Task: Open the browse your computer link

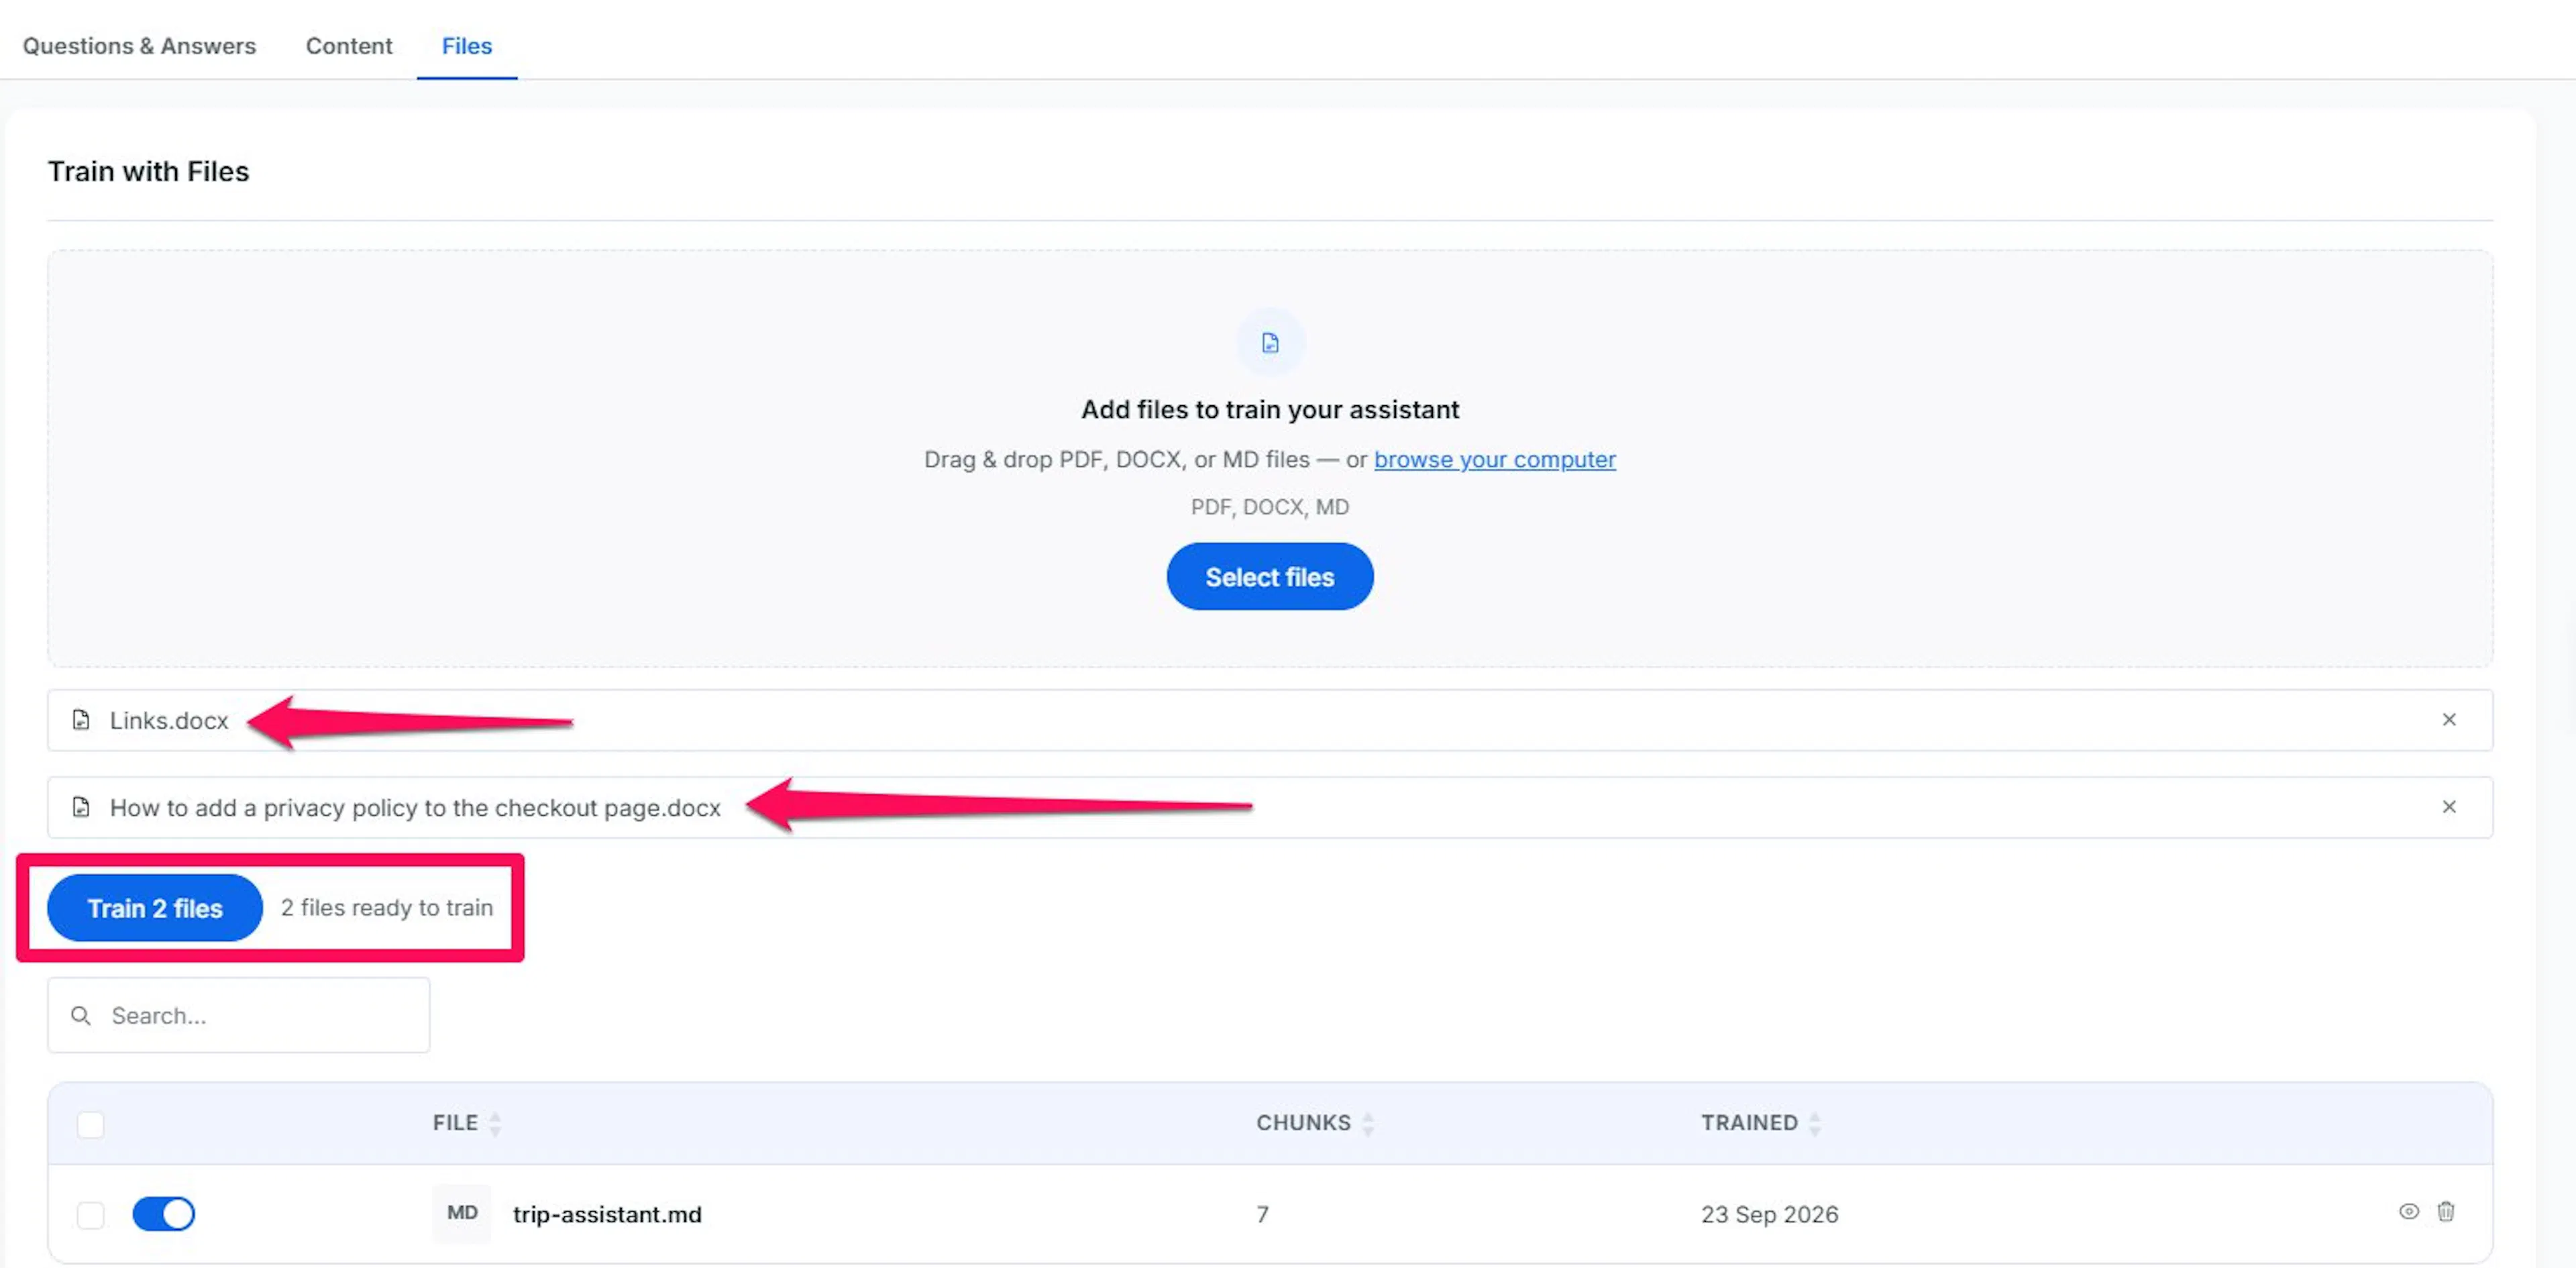Action: tap(1494, 459)
